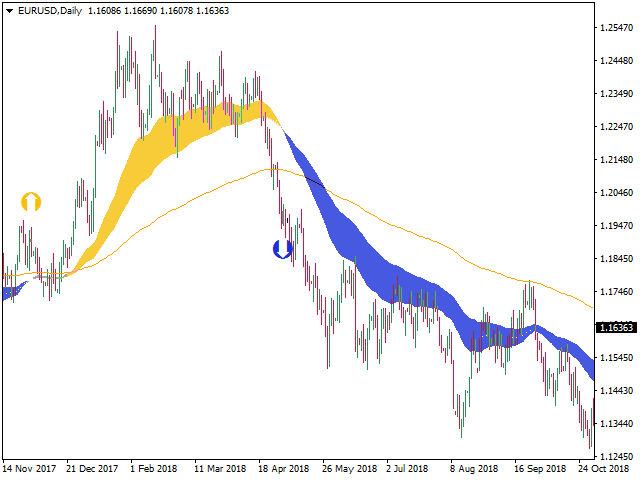Click the small blue ribbon at left edge
The image size is (640, 480).
pyautogui.click(x=13, y=291)
